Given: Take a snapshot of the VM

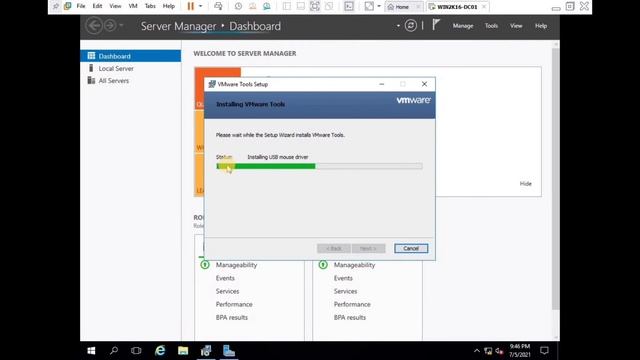Looking at the screenshot, I should pyautogui.click(x=238, y=6).
